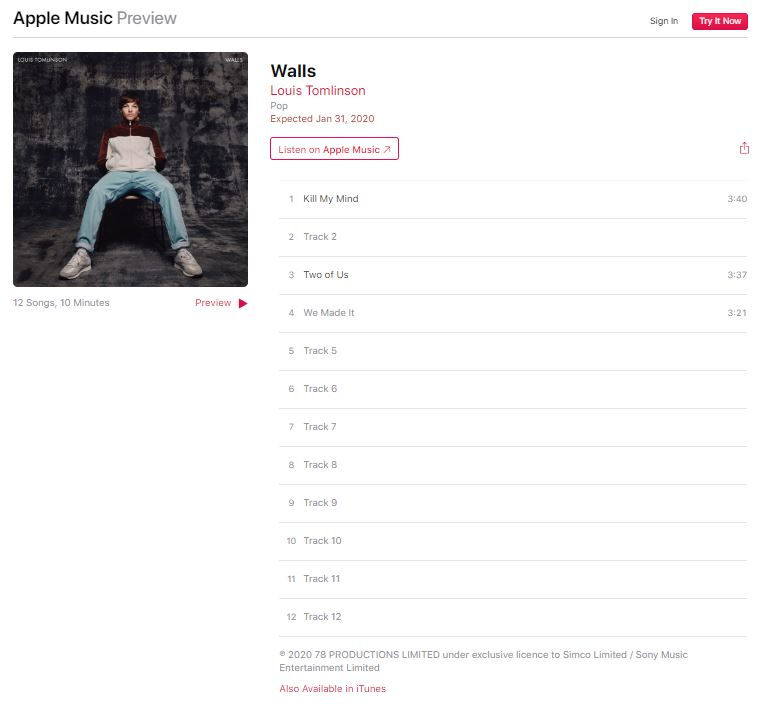Play the album preview triangle icon

[243, 304]
